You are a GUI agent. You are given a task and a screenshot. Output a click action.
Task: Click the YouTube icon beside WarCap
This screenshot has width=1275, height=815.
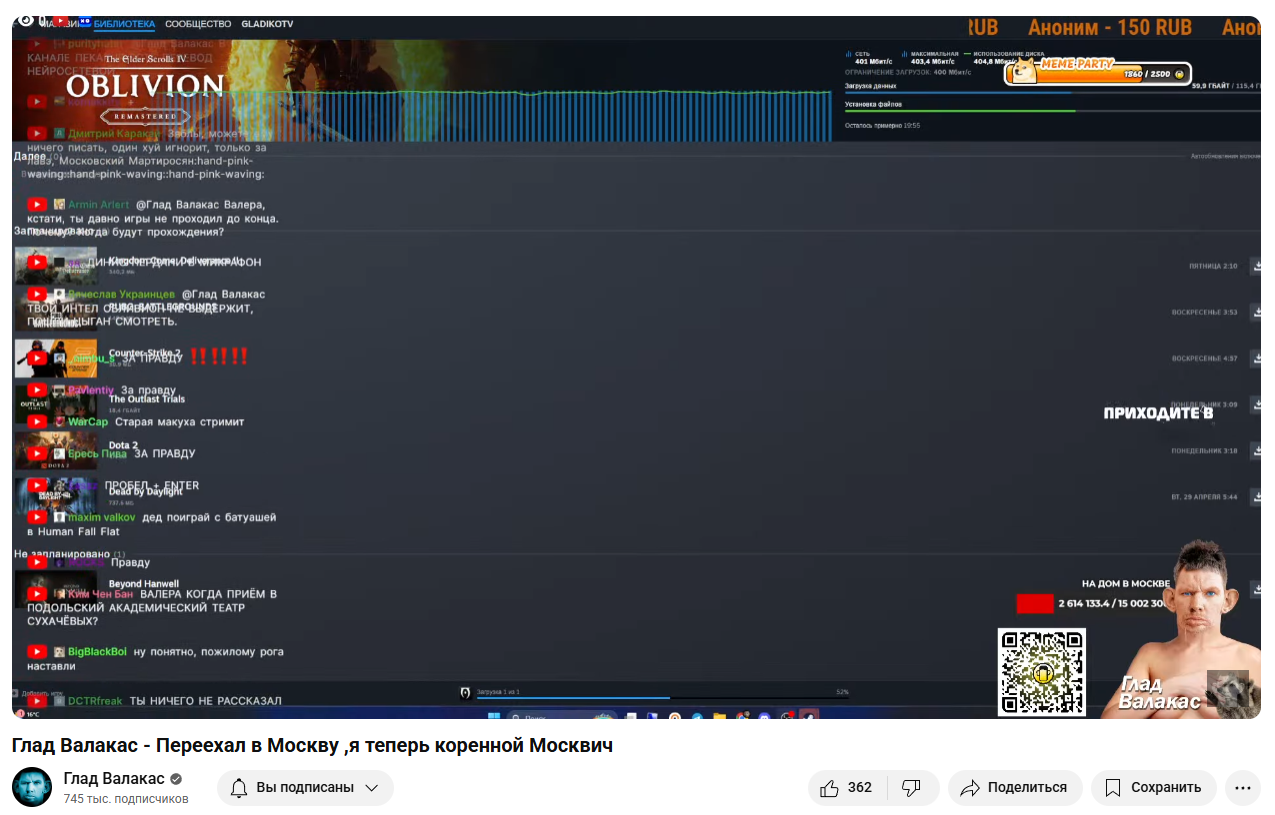pyautogui.click(x=37, y=421)
